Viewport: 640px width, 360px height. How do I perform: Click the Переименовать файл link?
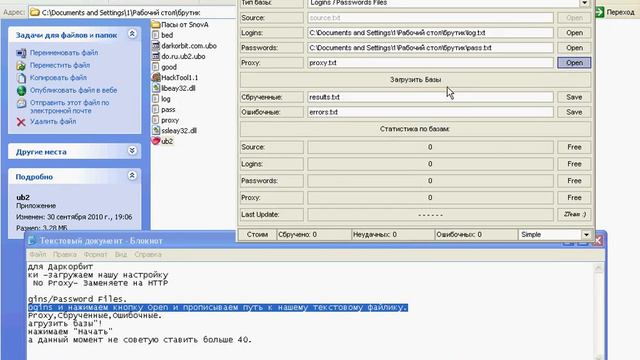pyautogui.click(x=64, y=53)
